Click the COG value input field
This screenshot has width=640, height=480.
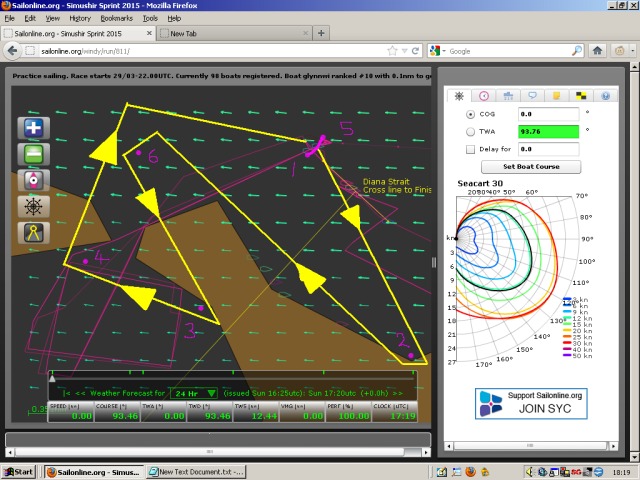[549, 114]
